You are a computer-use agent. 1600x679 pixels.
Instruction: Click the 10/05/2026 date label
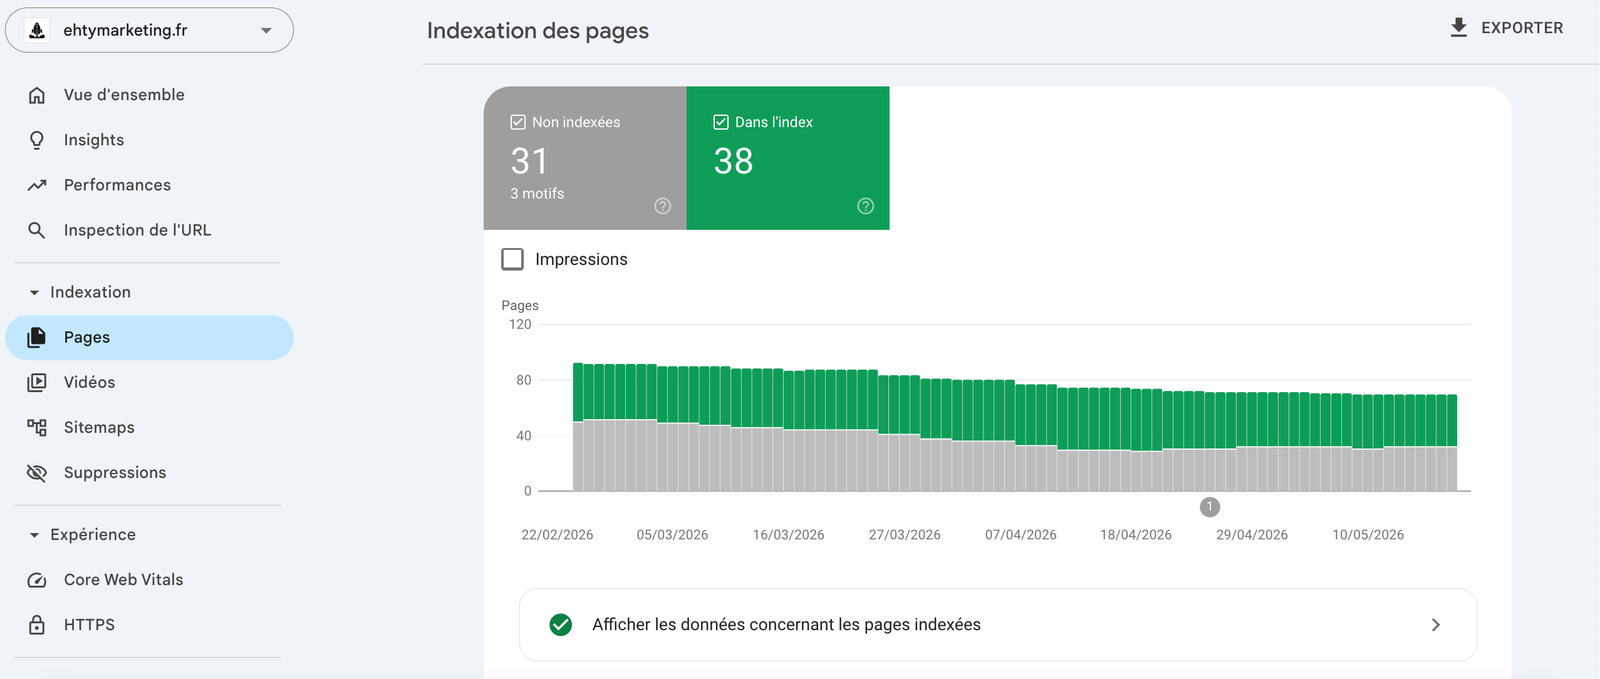[1368, 535]
